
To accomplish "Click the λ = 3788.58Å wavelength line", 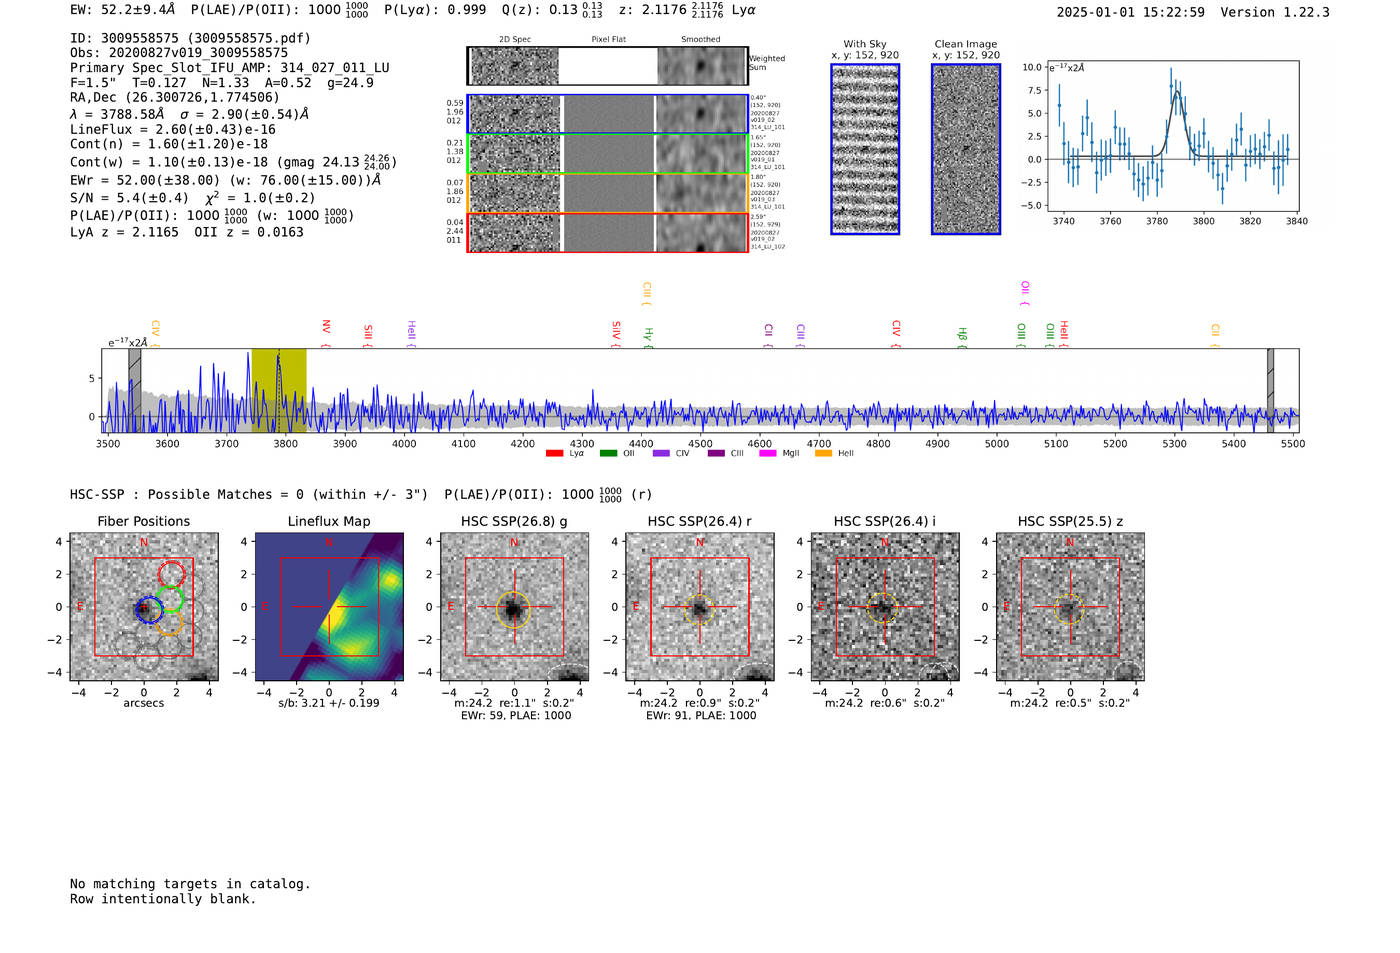I will click(189, 114).
